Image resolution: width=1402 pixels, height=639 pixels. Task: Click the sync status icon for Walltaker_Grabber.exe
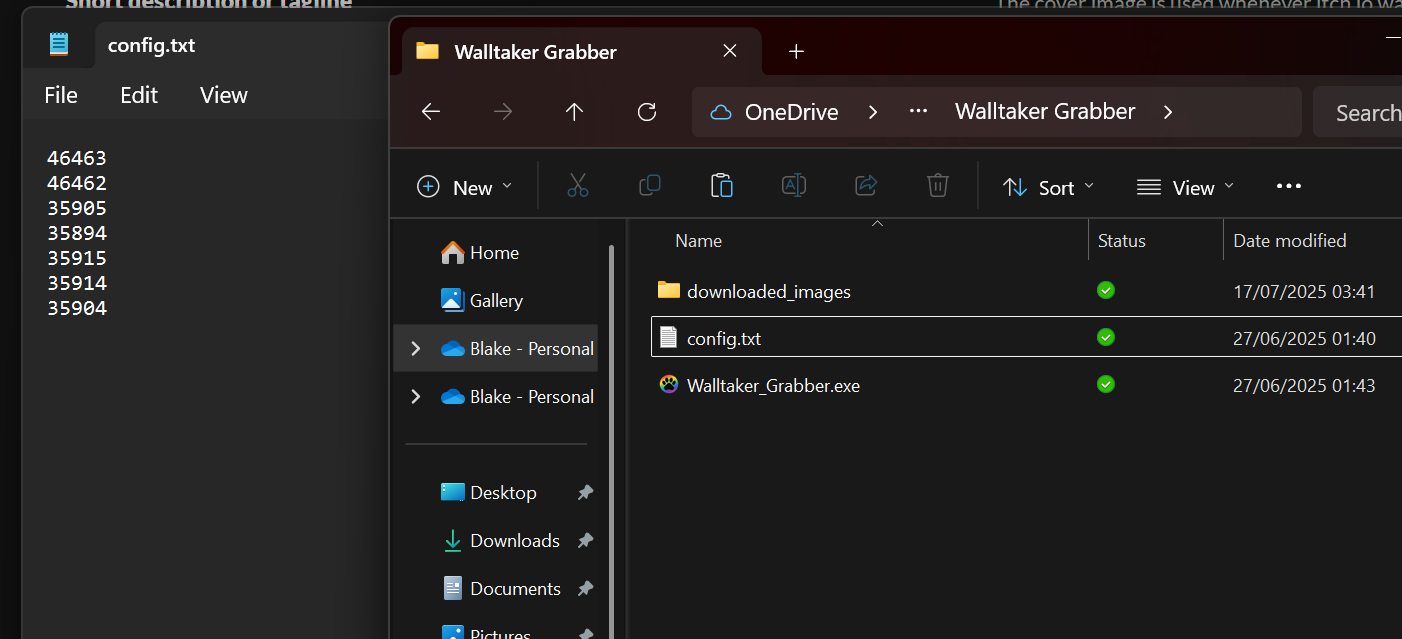click(1106, 384)
